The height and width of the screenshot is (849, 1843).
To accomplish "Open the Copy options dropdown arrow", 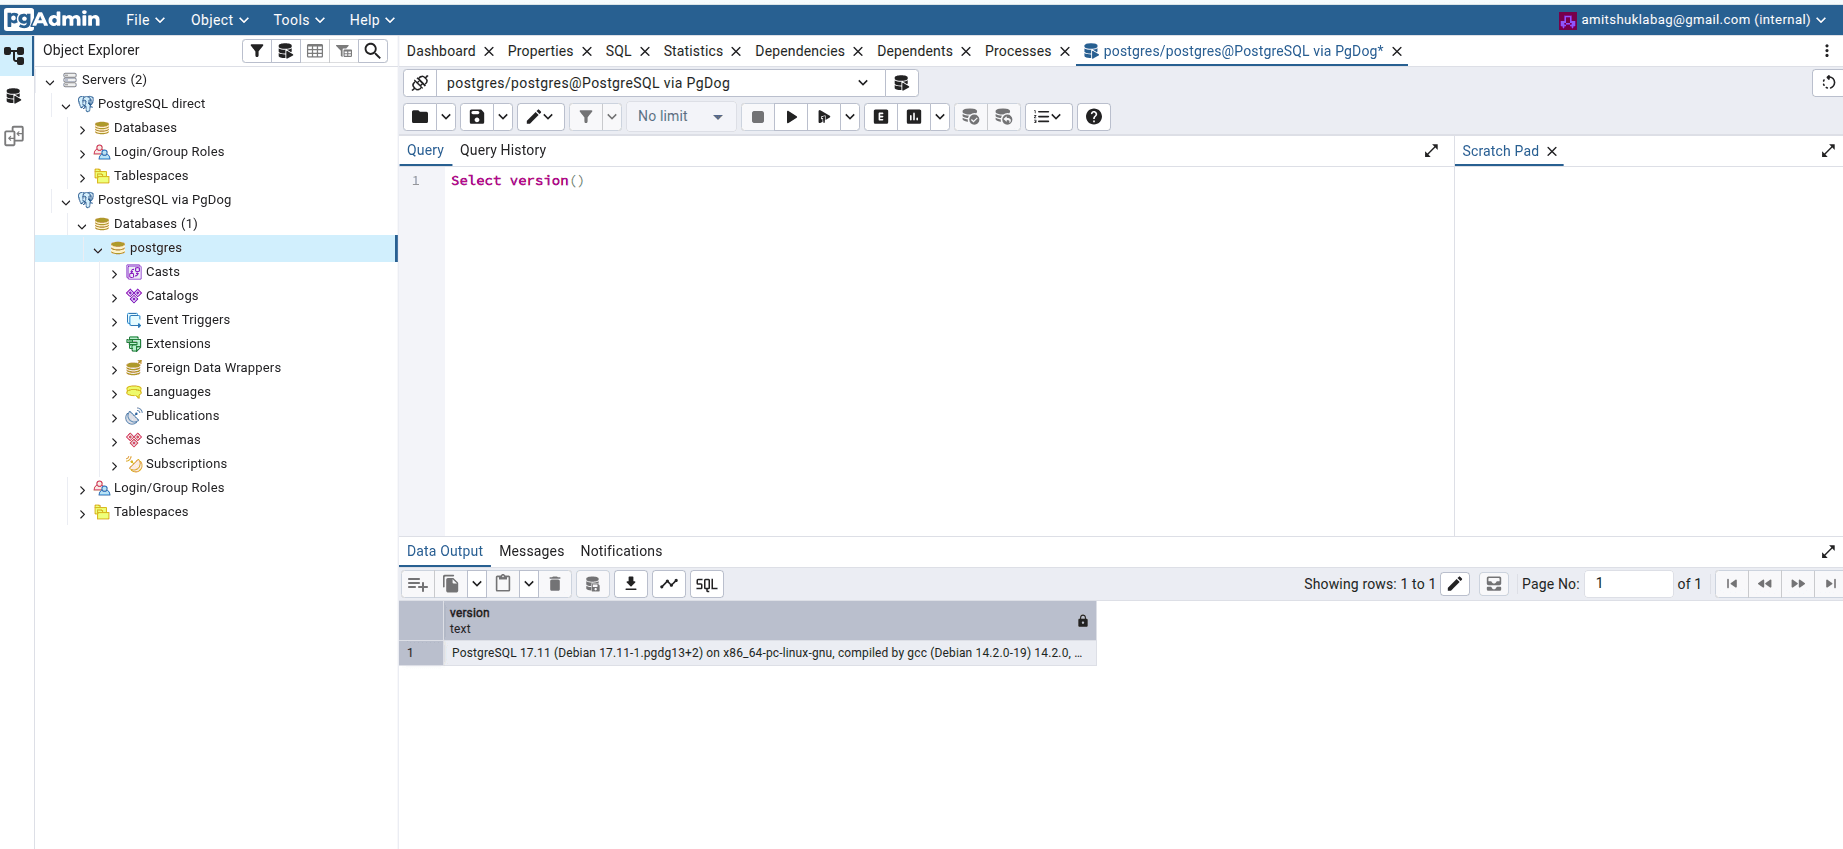I will click(477, 584).
